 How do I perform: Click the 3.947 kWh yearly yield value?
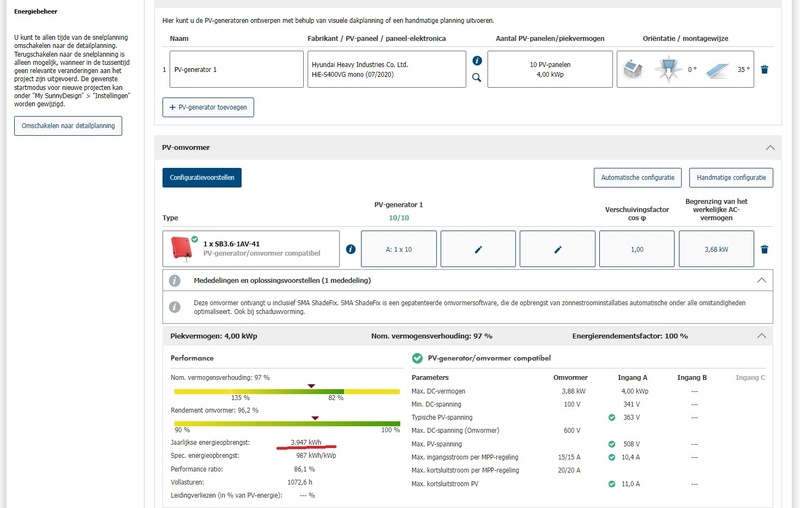coord(306,443)
